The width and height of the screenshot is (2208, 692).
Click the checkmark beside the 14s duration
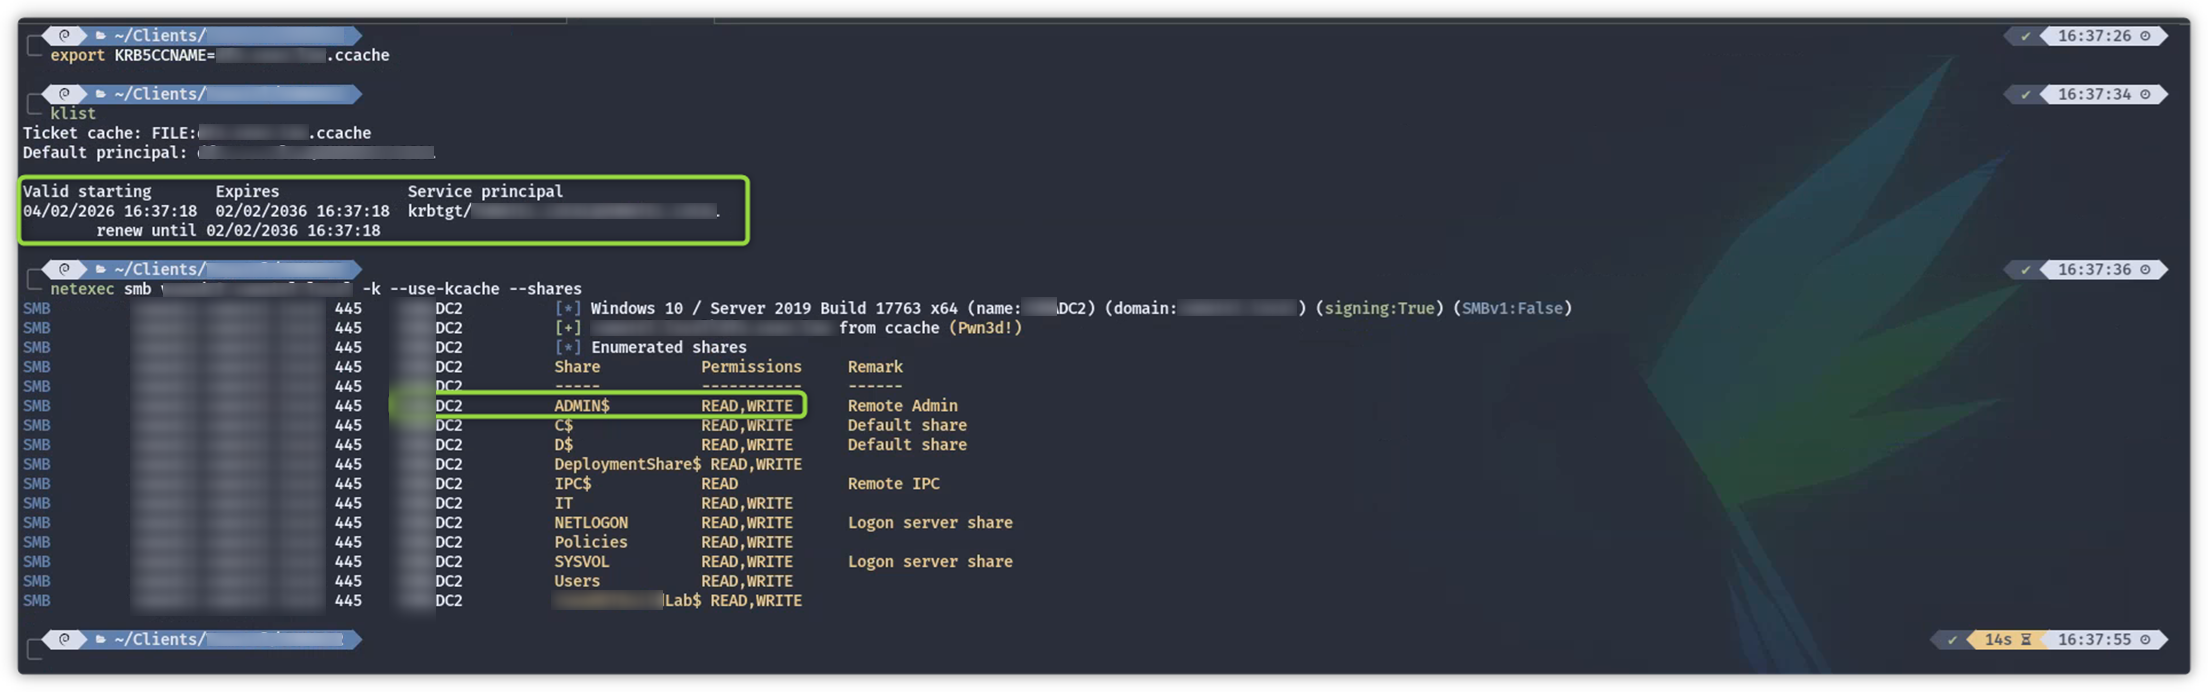coord(1952,640)
